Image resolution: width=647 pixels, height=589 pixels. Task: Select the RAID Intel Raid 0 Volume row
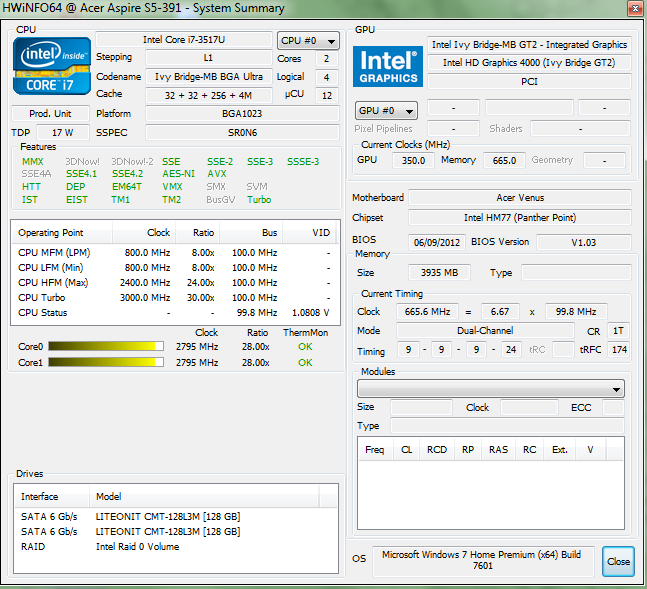[176, 546]
